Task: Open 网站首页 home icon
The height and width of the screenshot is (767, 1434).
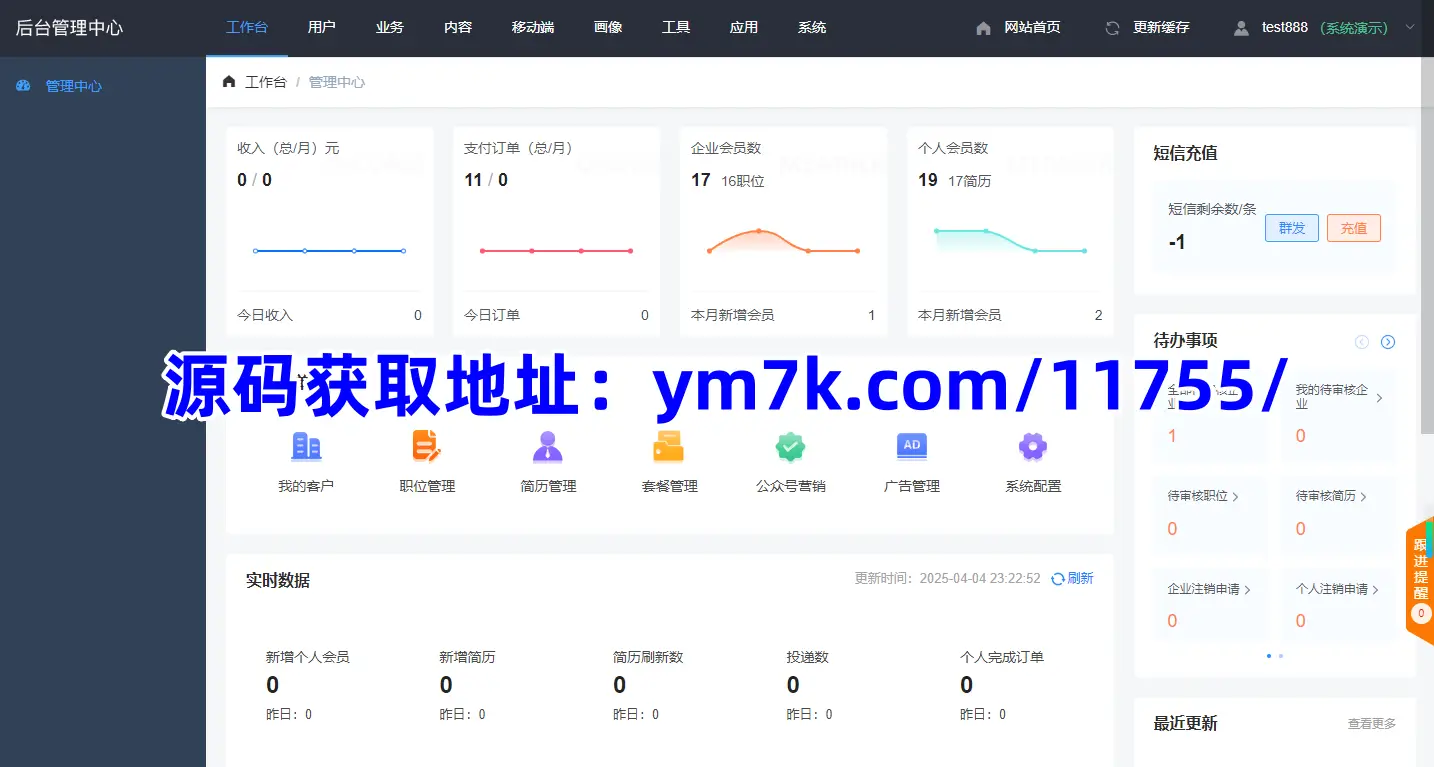Action: 983,27
